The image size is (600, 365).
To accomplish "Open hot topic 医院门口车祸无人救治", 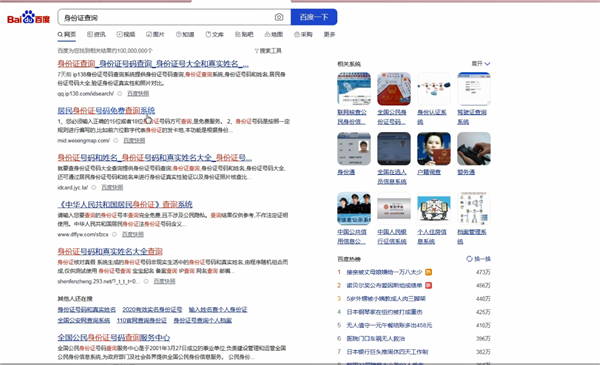I will point(375,339).
